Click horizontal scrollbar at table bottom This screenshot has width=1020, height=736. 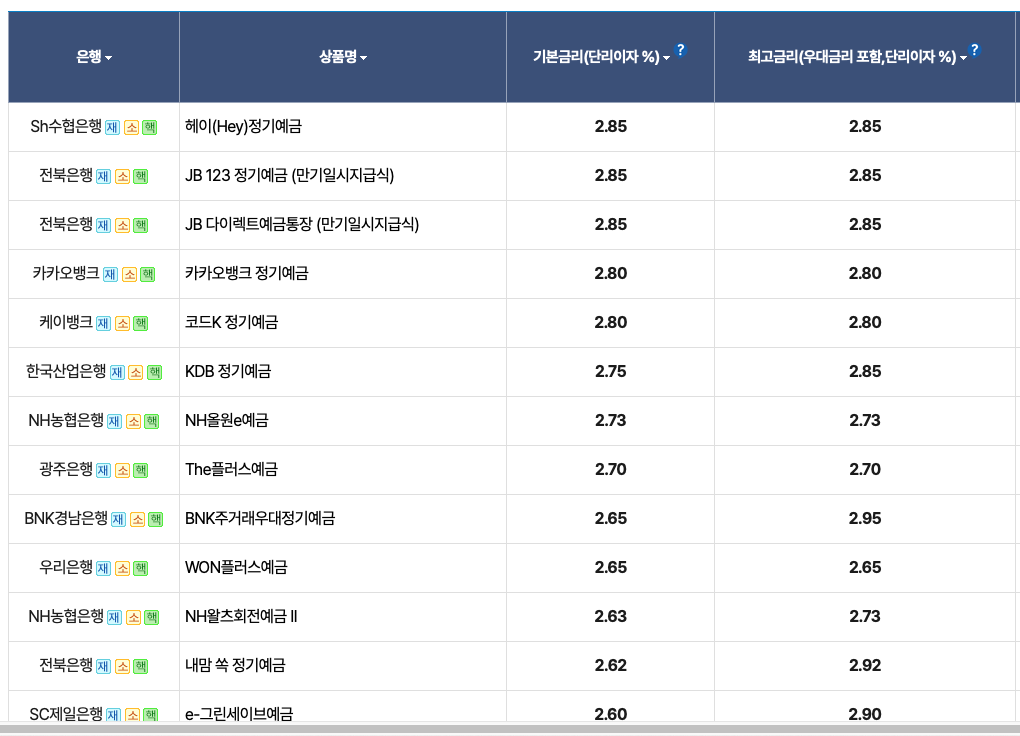point(510,729)
